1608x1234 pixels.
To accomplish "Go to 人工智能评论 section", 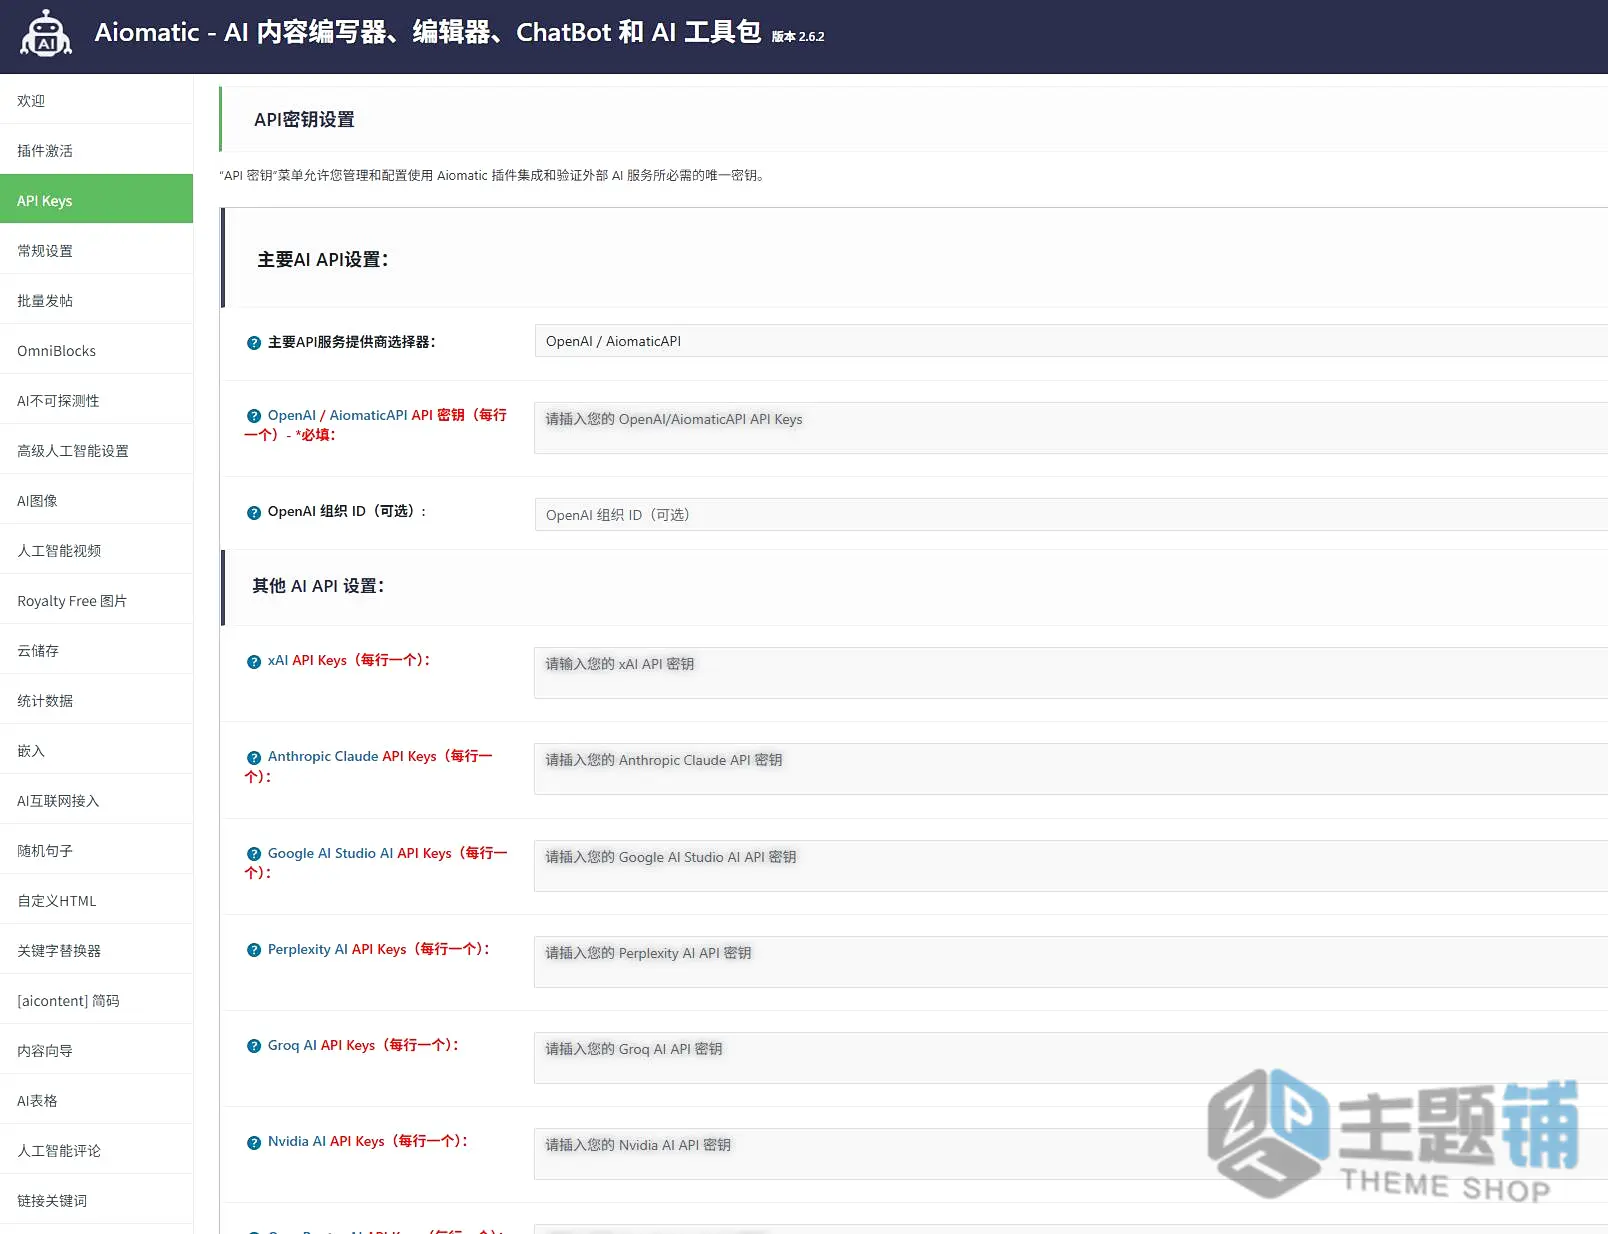I will [96, 1150].
